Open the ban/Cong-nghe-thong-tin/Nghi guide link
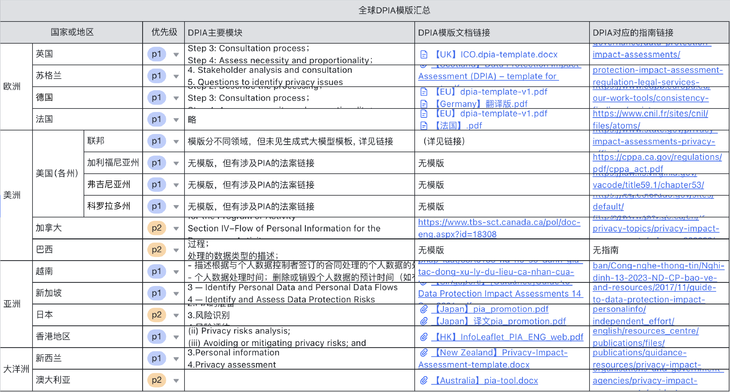This screenshot has height=392, width=730. pyautogui.click(x=658, y=265)
